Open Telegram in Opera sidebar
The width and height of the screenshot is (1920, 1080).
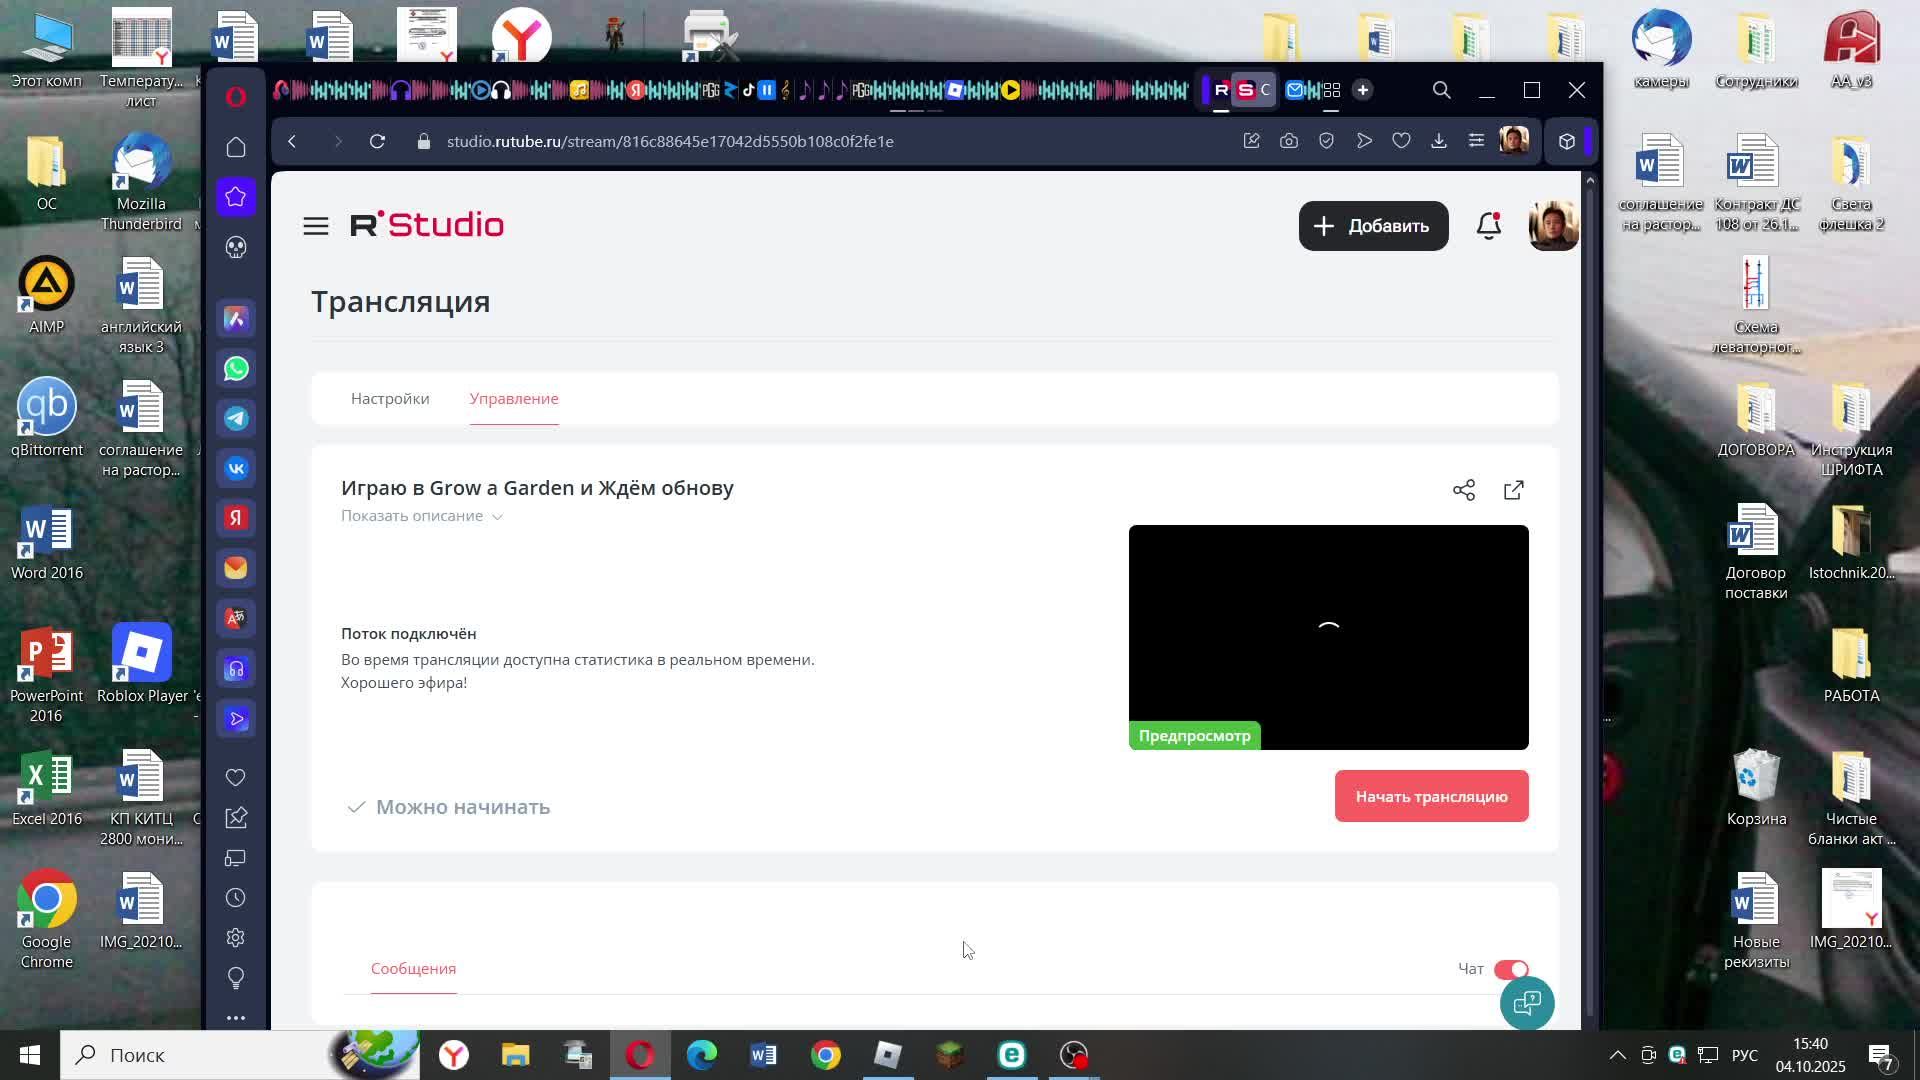236,419
